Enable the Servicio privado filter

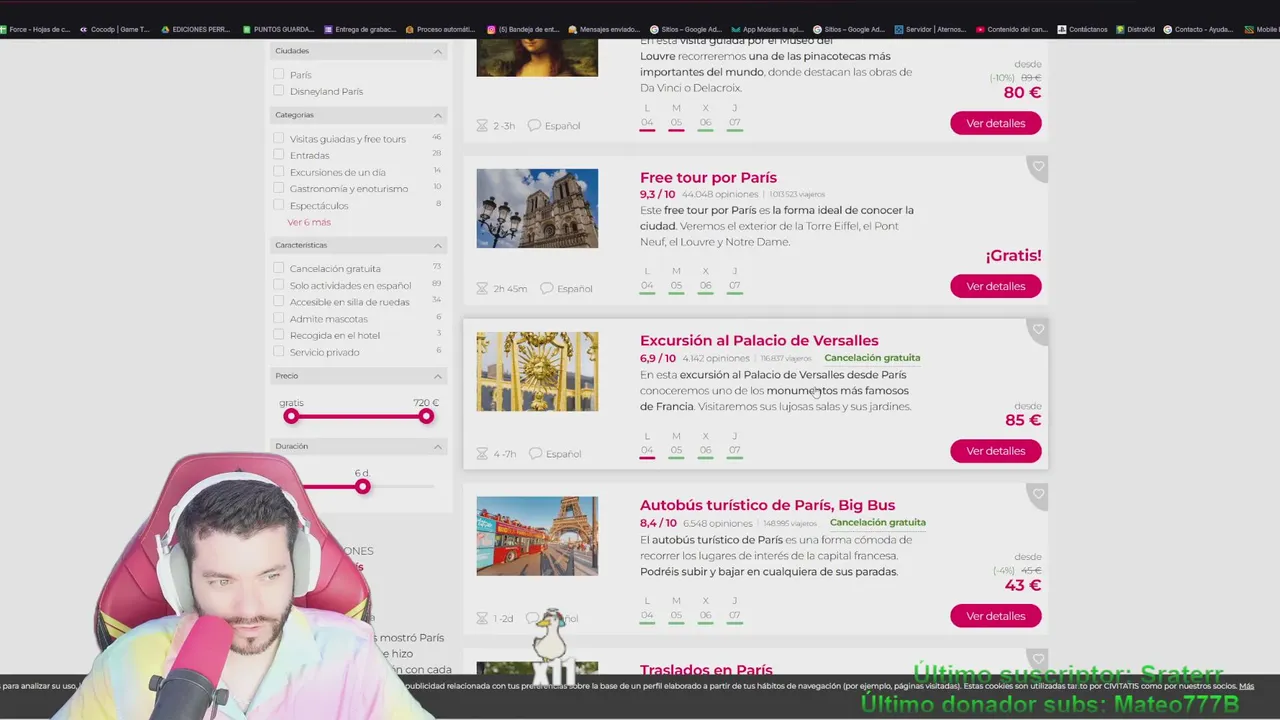click(x=279, y=352)
